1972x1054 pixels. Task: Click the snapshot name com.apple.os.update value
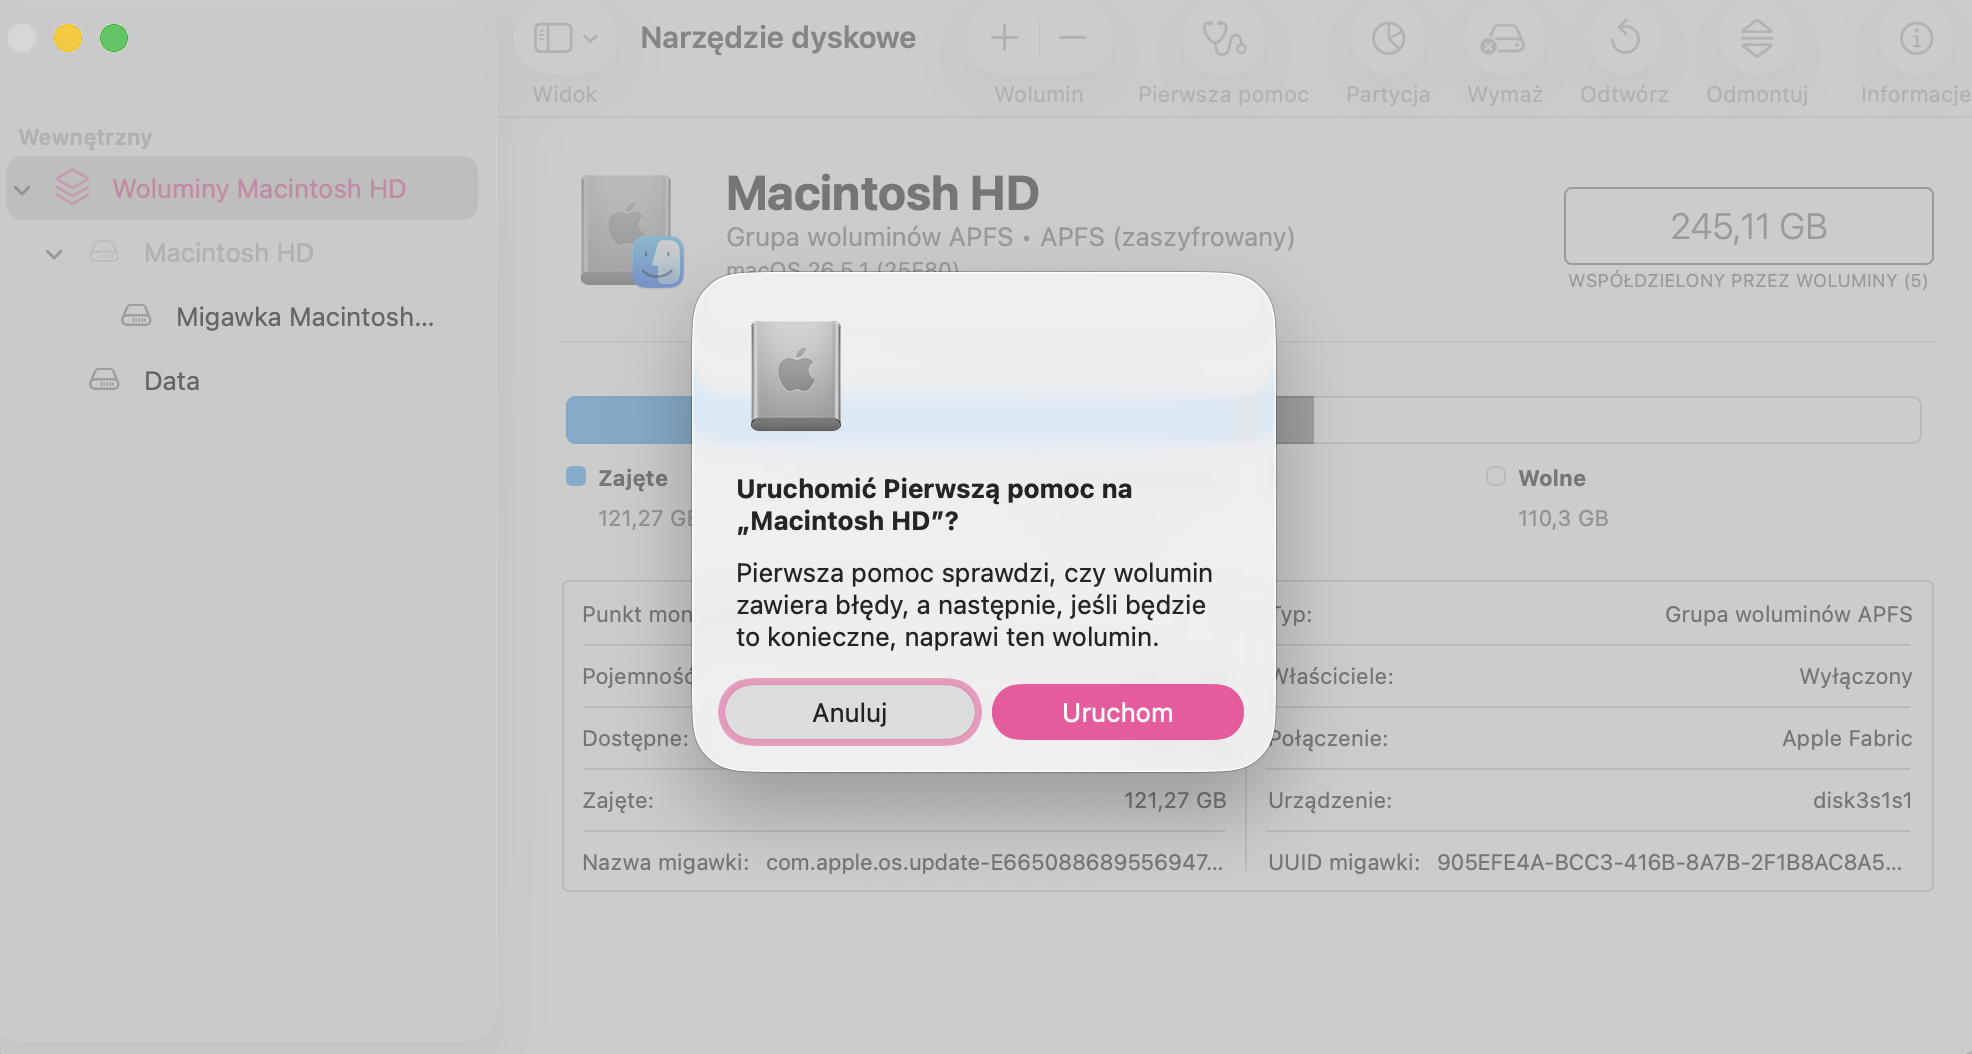click(994, 862)
